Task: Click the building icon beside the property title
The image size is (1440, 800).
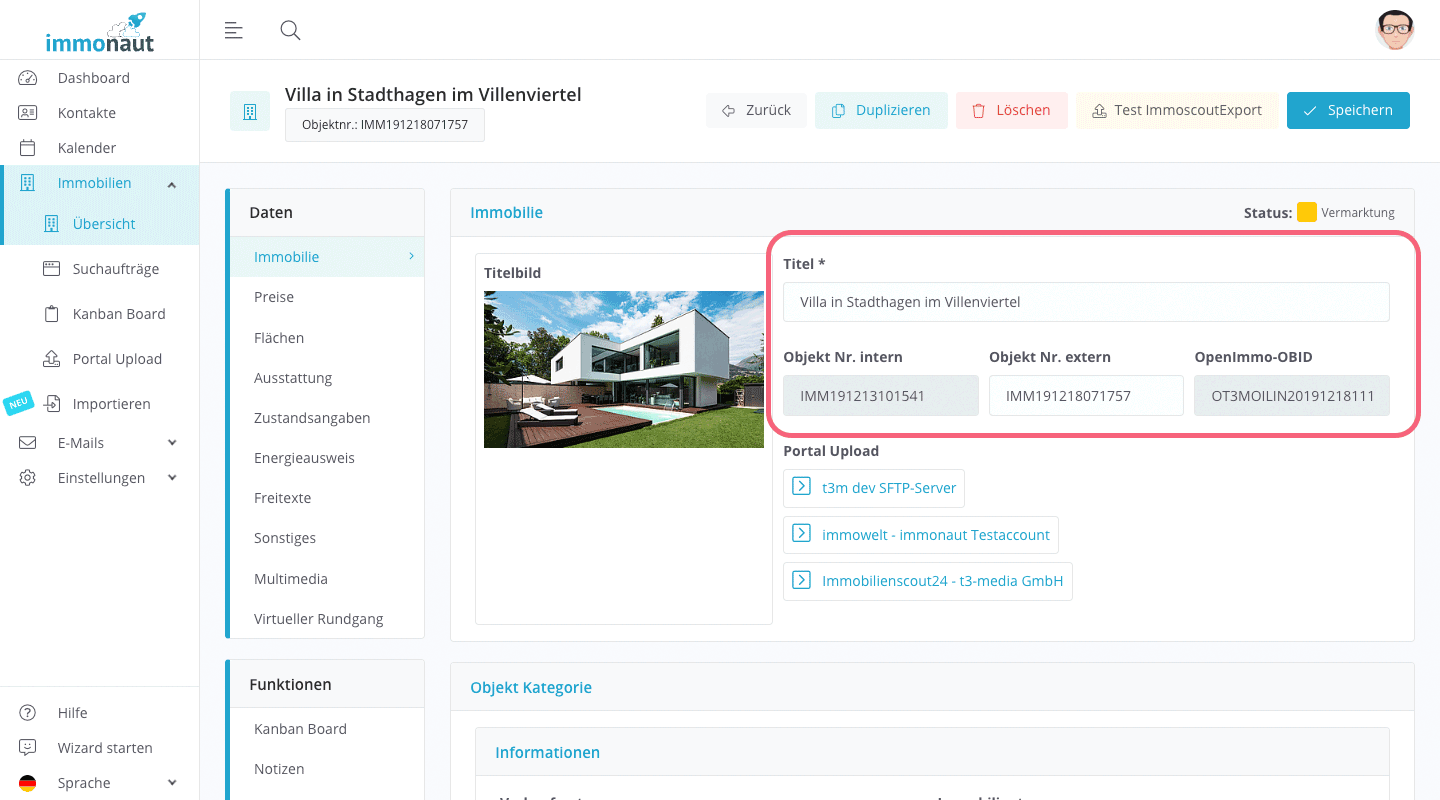Action: [250, 110]
